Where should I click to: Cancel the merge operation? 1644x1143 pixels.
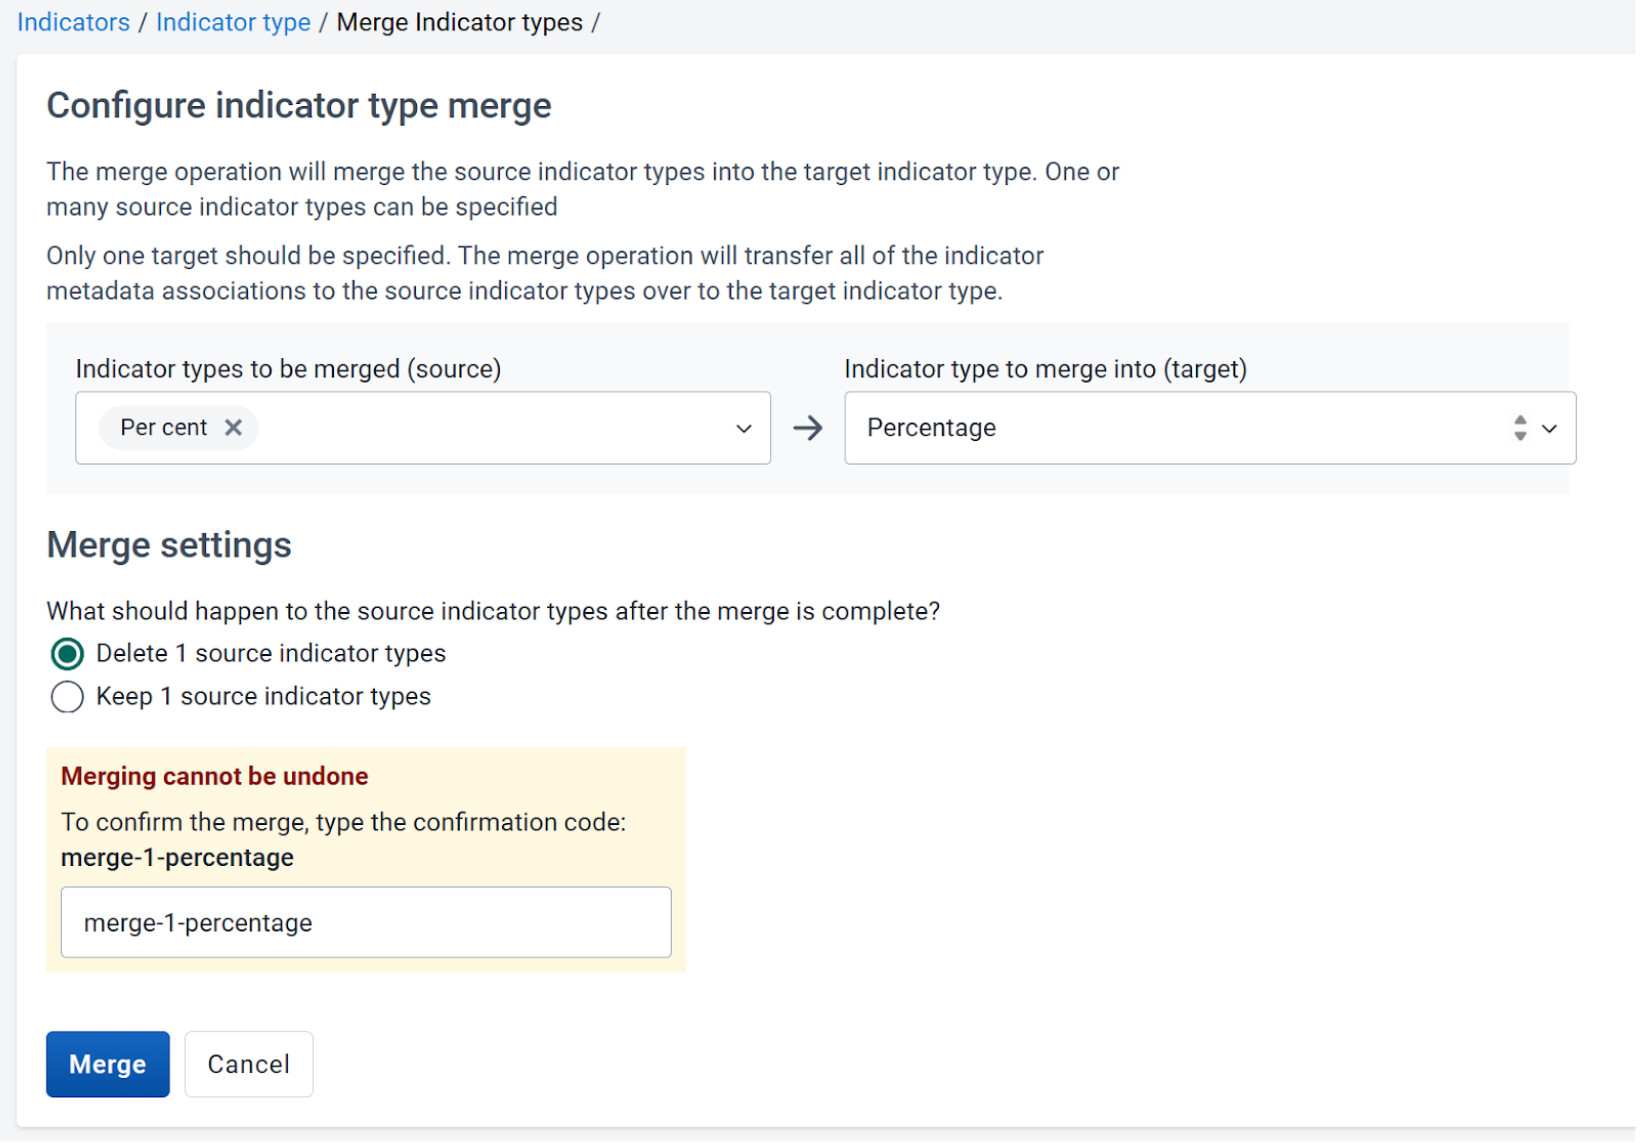[x=248, y=1065]
